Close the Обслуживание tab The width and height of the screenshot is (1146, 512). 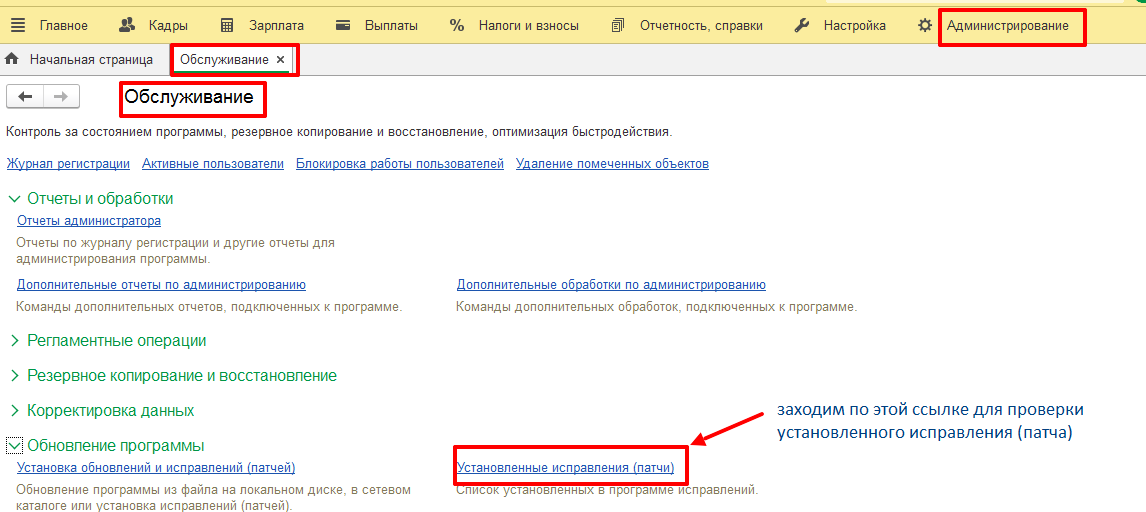click(280, 60)
